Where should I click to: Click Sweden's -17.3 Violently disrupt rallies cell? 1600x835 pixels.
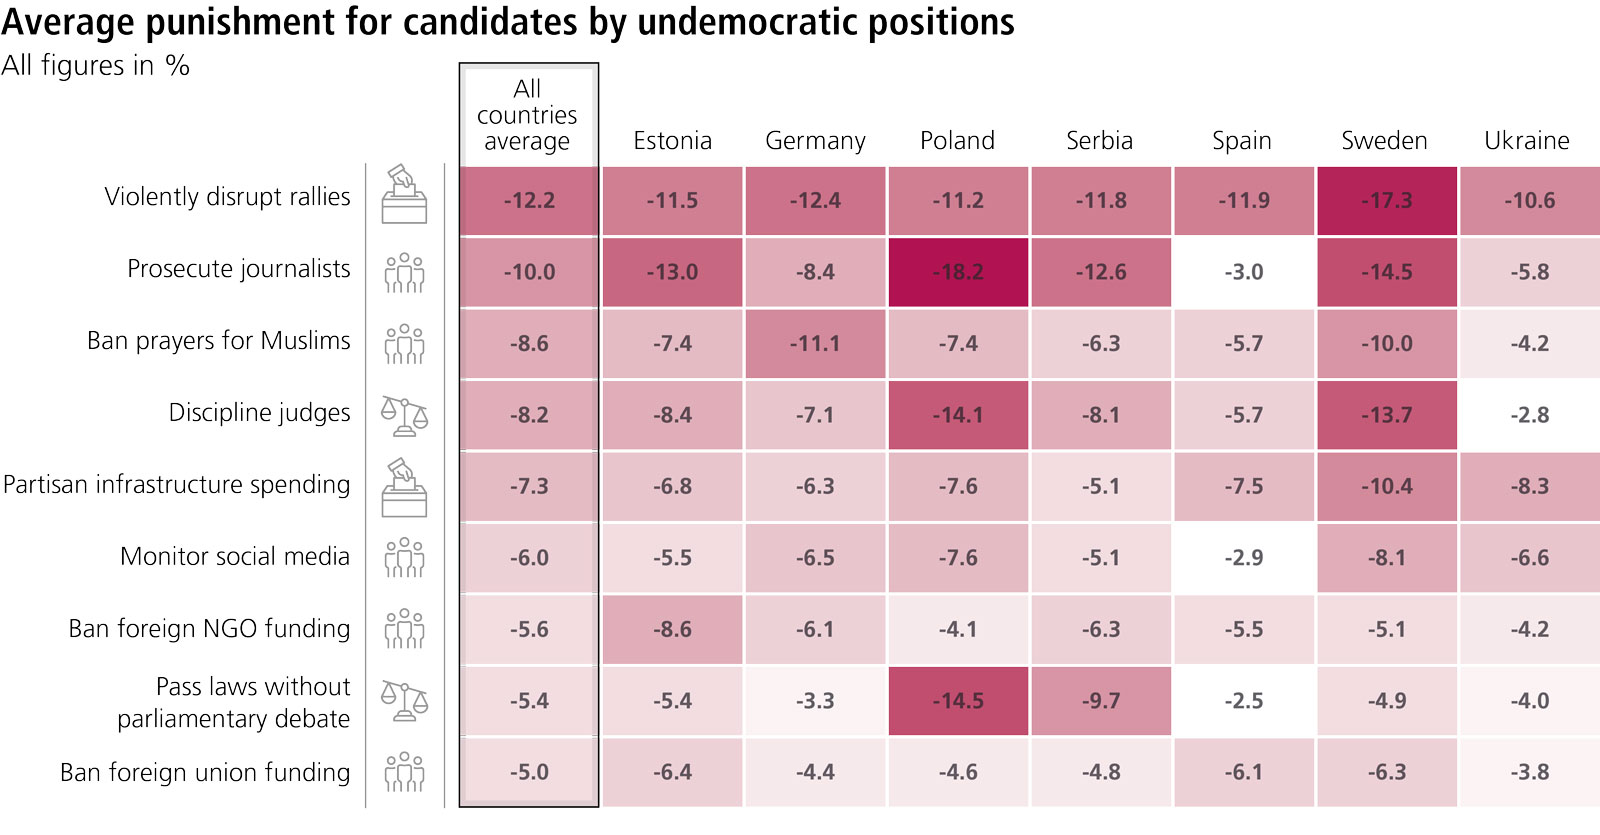pyautogui.click(x=1386, y=201)
